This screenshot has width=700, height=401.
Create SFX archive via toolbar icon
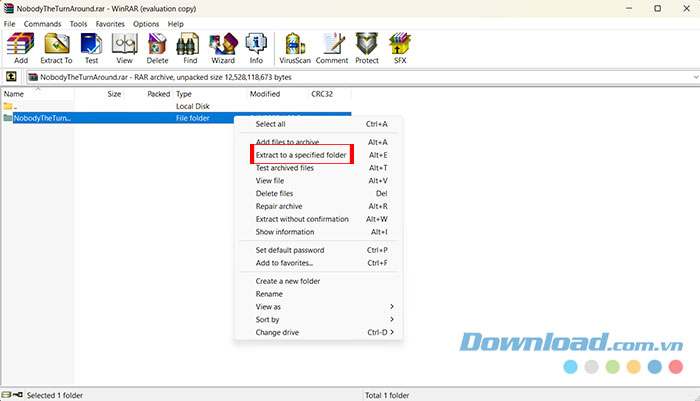click(x=400, y=48)
